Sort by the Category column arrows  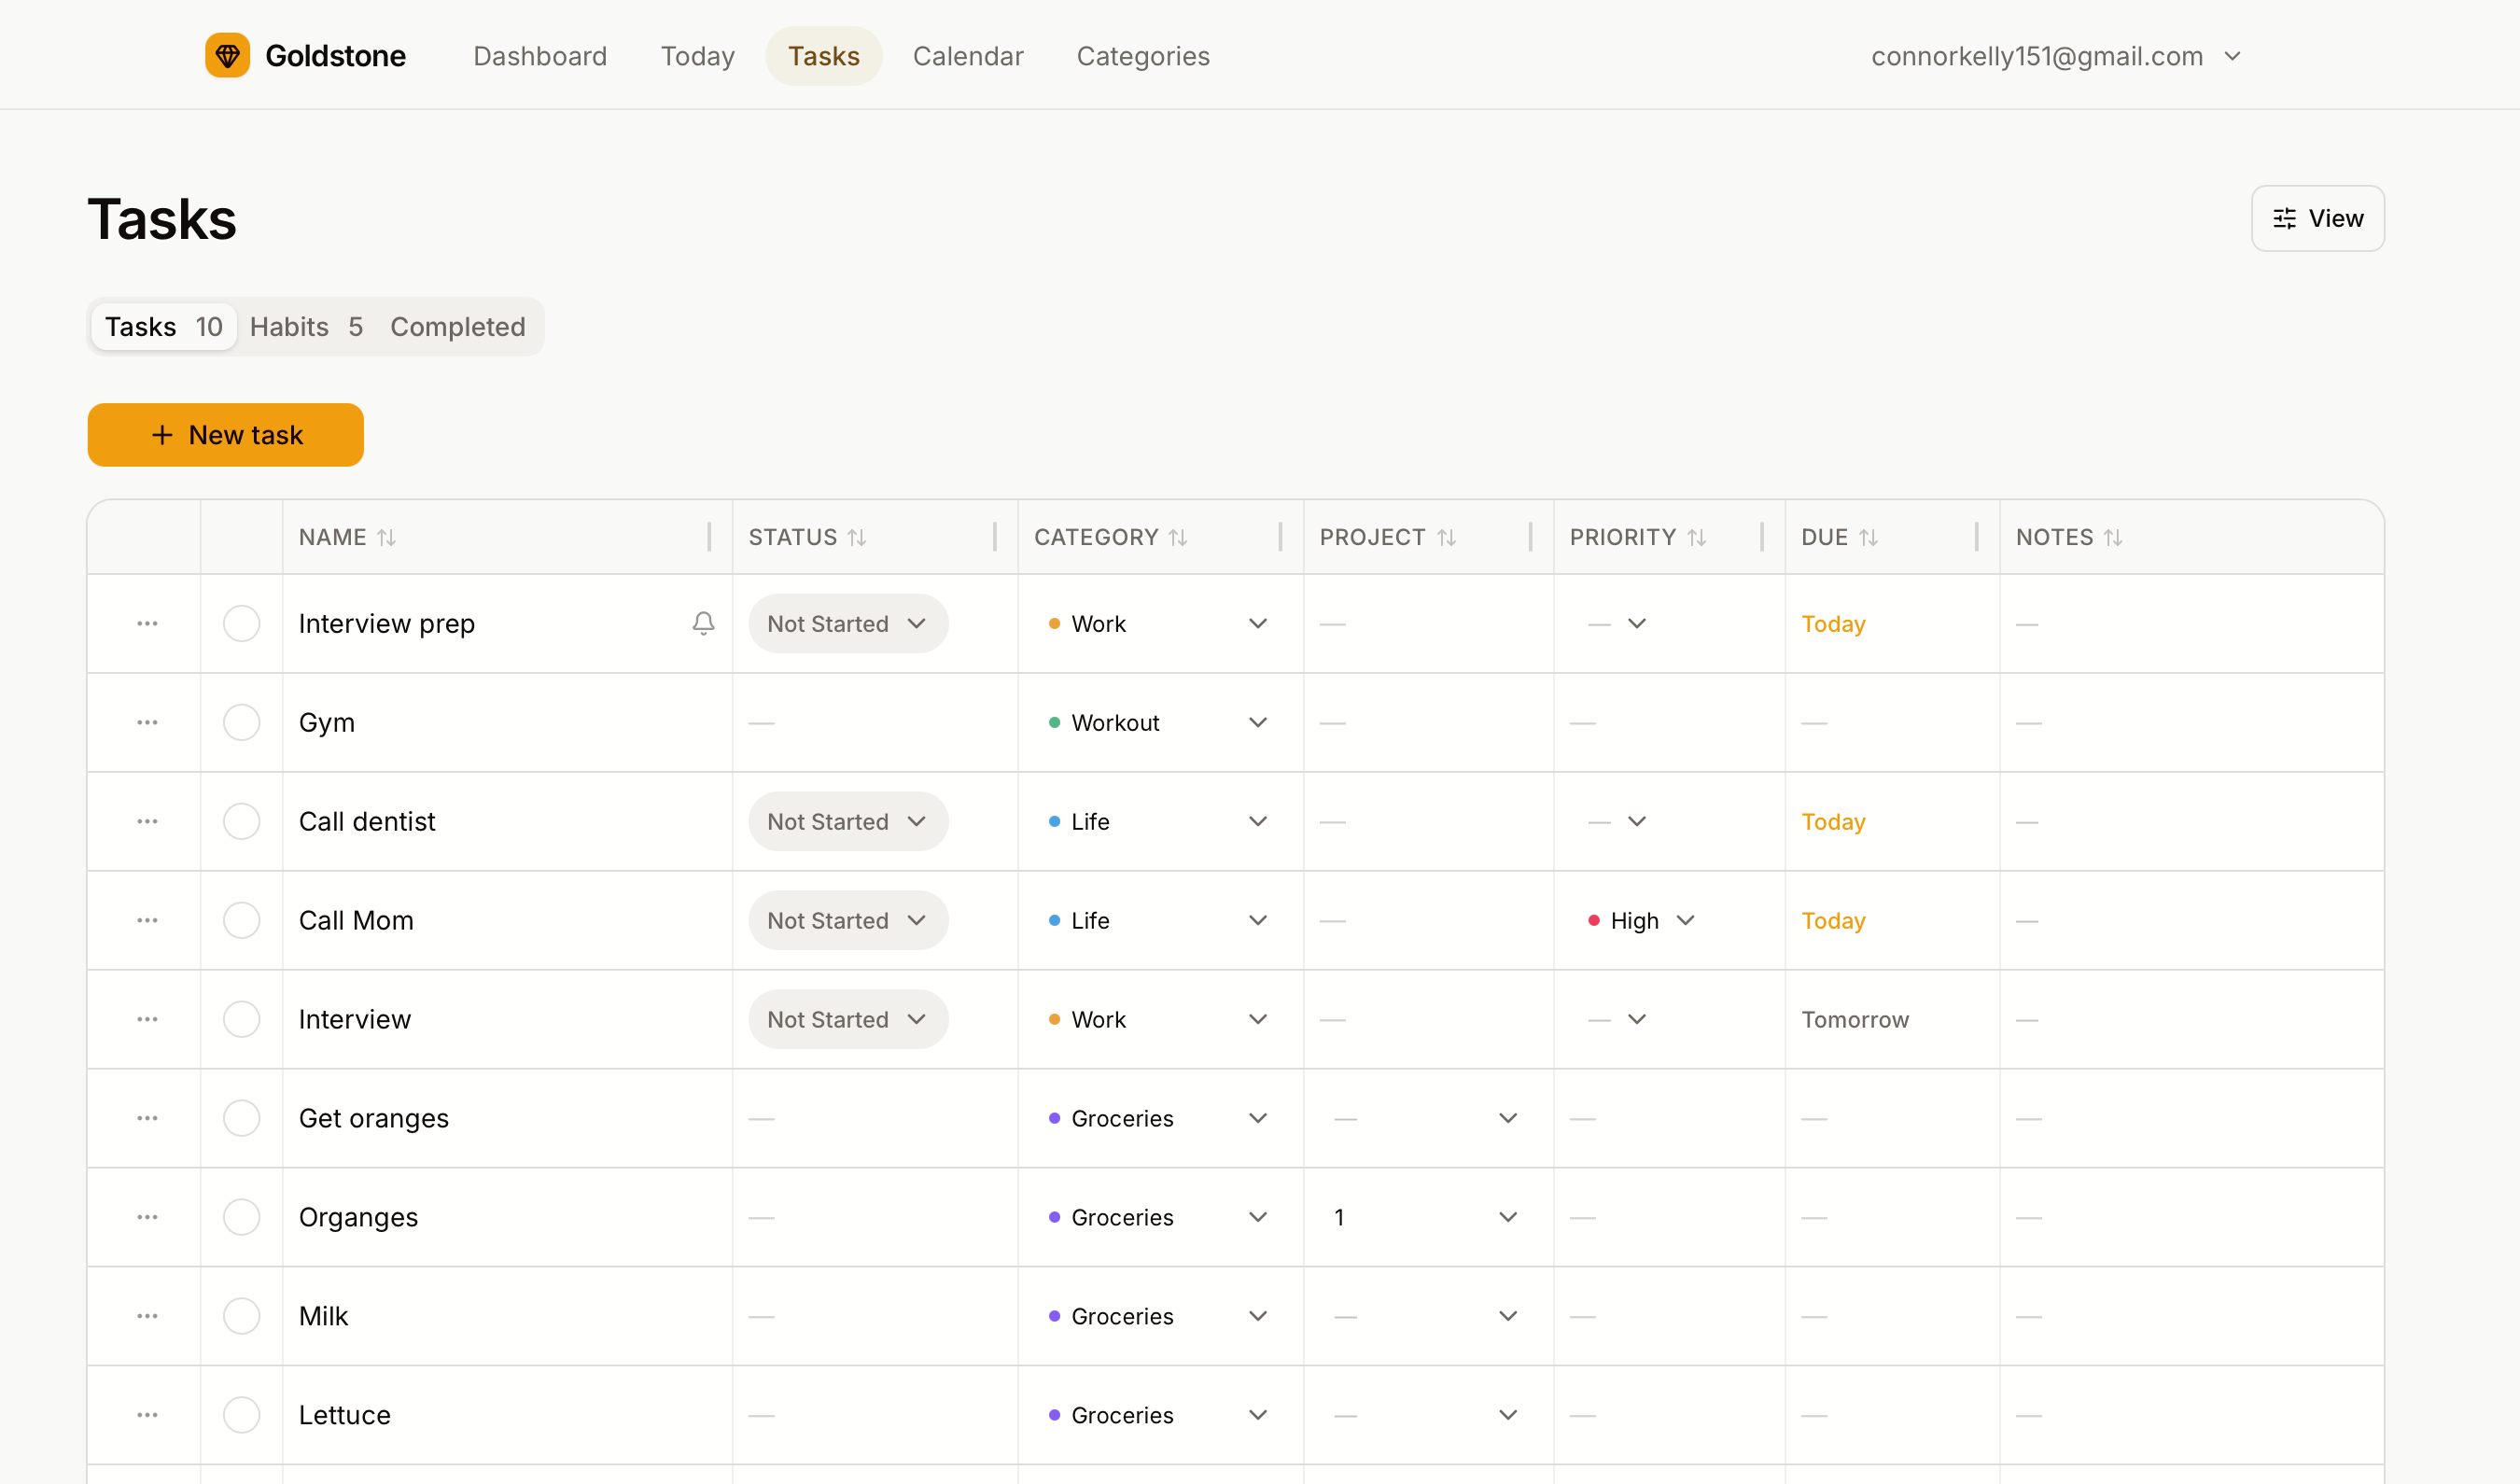(x=1177, y=537)
